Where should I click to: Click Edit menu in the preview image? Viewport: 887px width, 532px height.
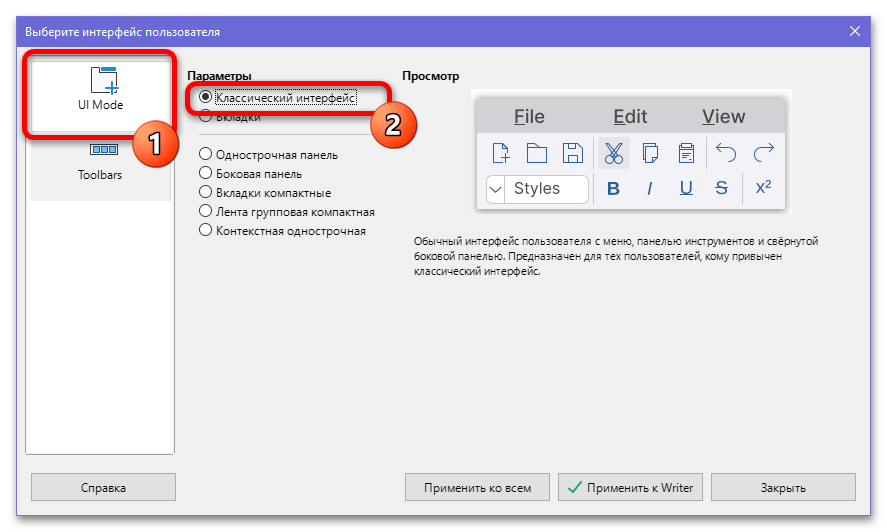pos(630,117)
